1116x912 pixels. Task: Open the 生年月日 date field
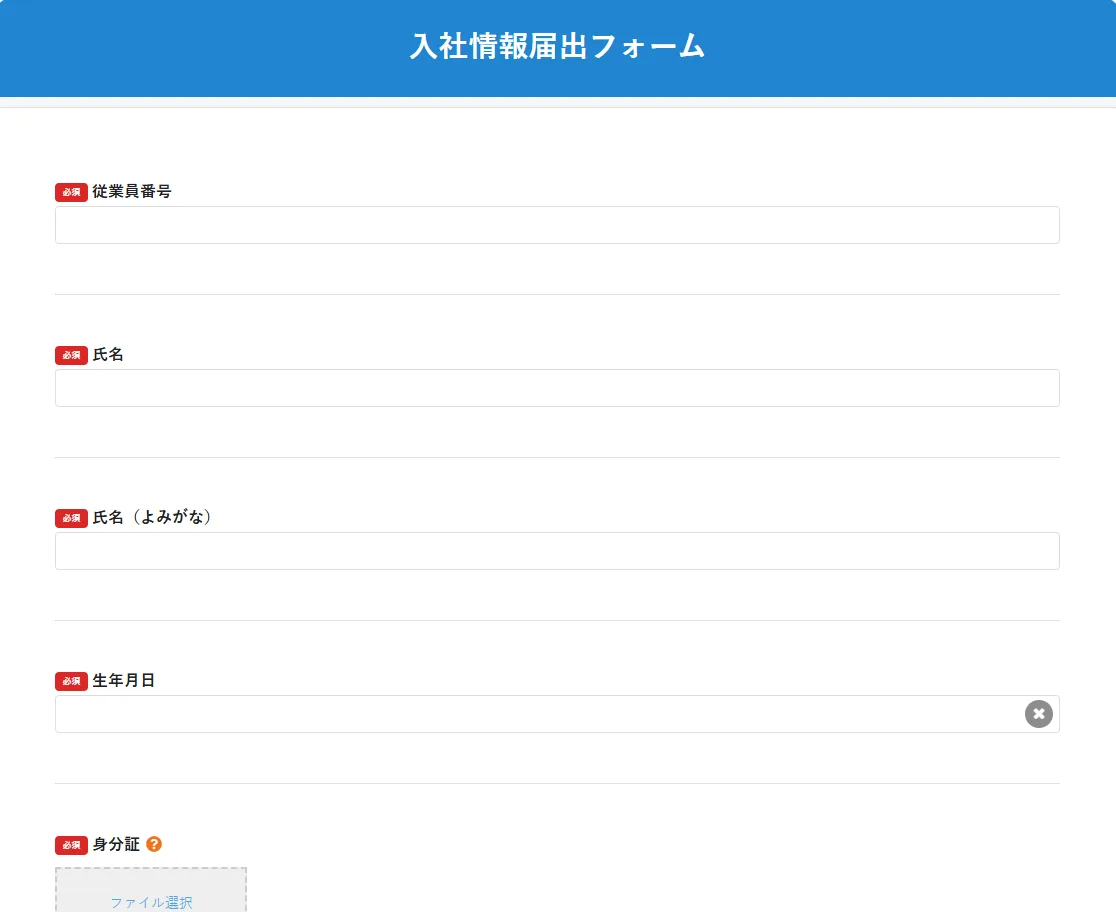[557, 714]
